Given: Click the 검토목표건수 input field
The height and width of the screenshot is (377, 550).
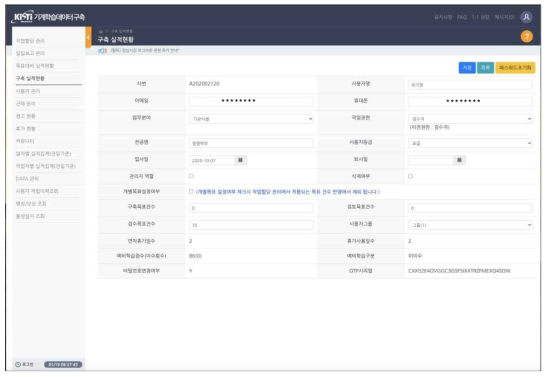Looking at the screenshot, I should point(470,208).
